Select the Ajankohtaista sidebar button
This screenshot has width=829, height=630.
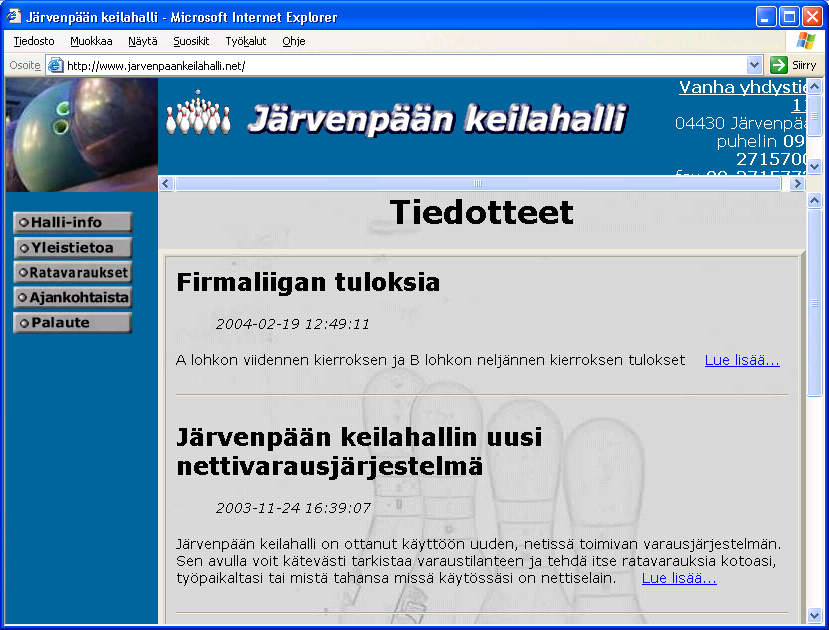click(x=73, y=297)
